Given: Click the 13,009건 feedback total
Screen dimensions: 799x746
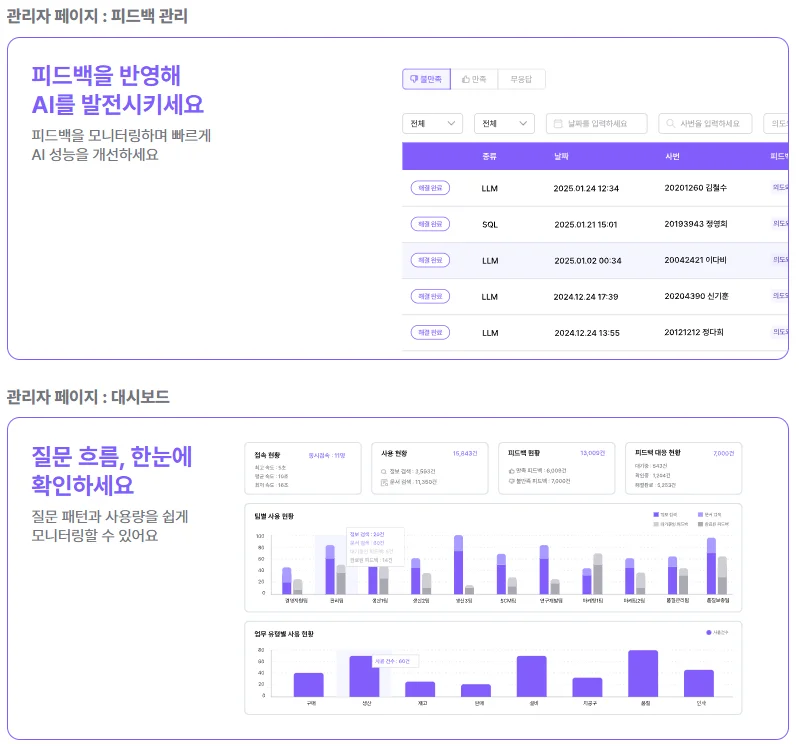Looking at the screenshot, I should (592, 453).
